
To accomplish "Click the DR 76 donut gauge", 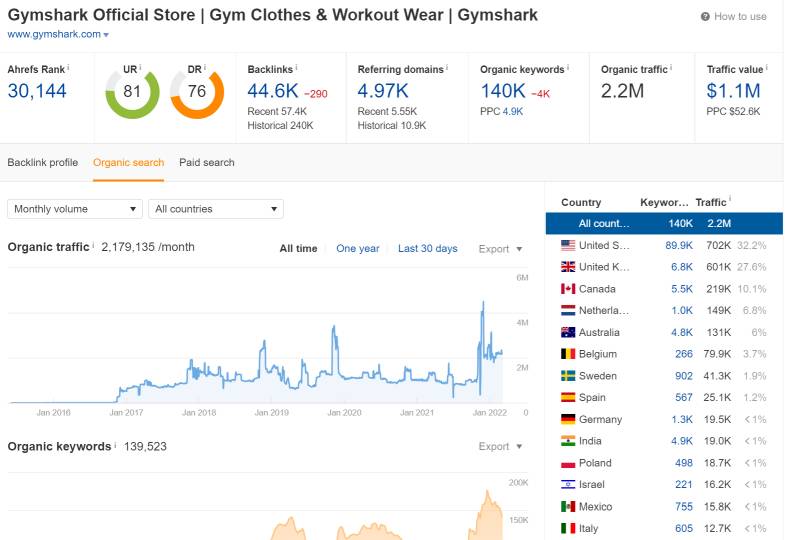I will coord(197,92).
